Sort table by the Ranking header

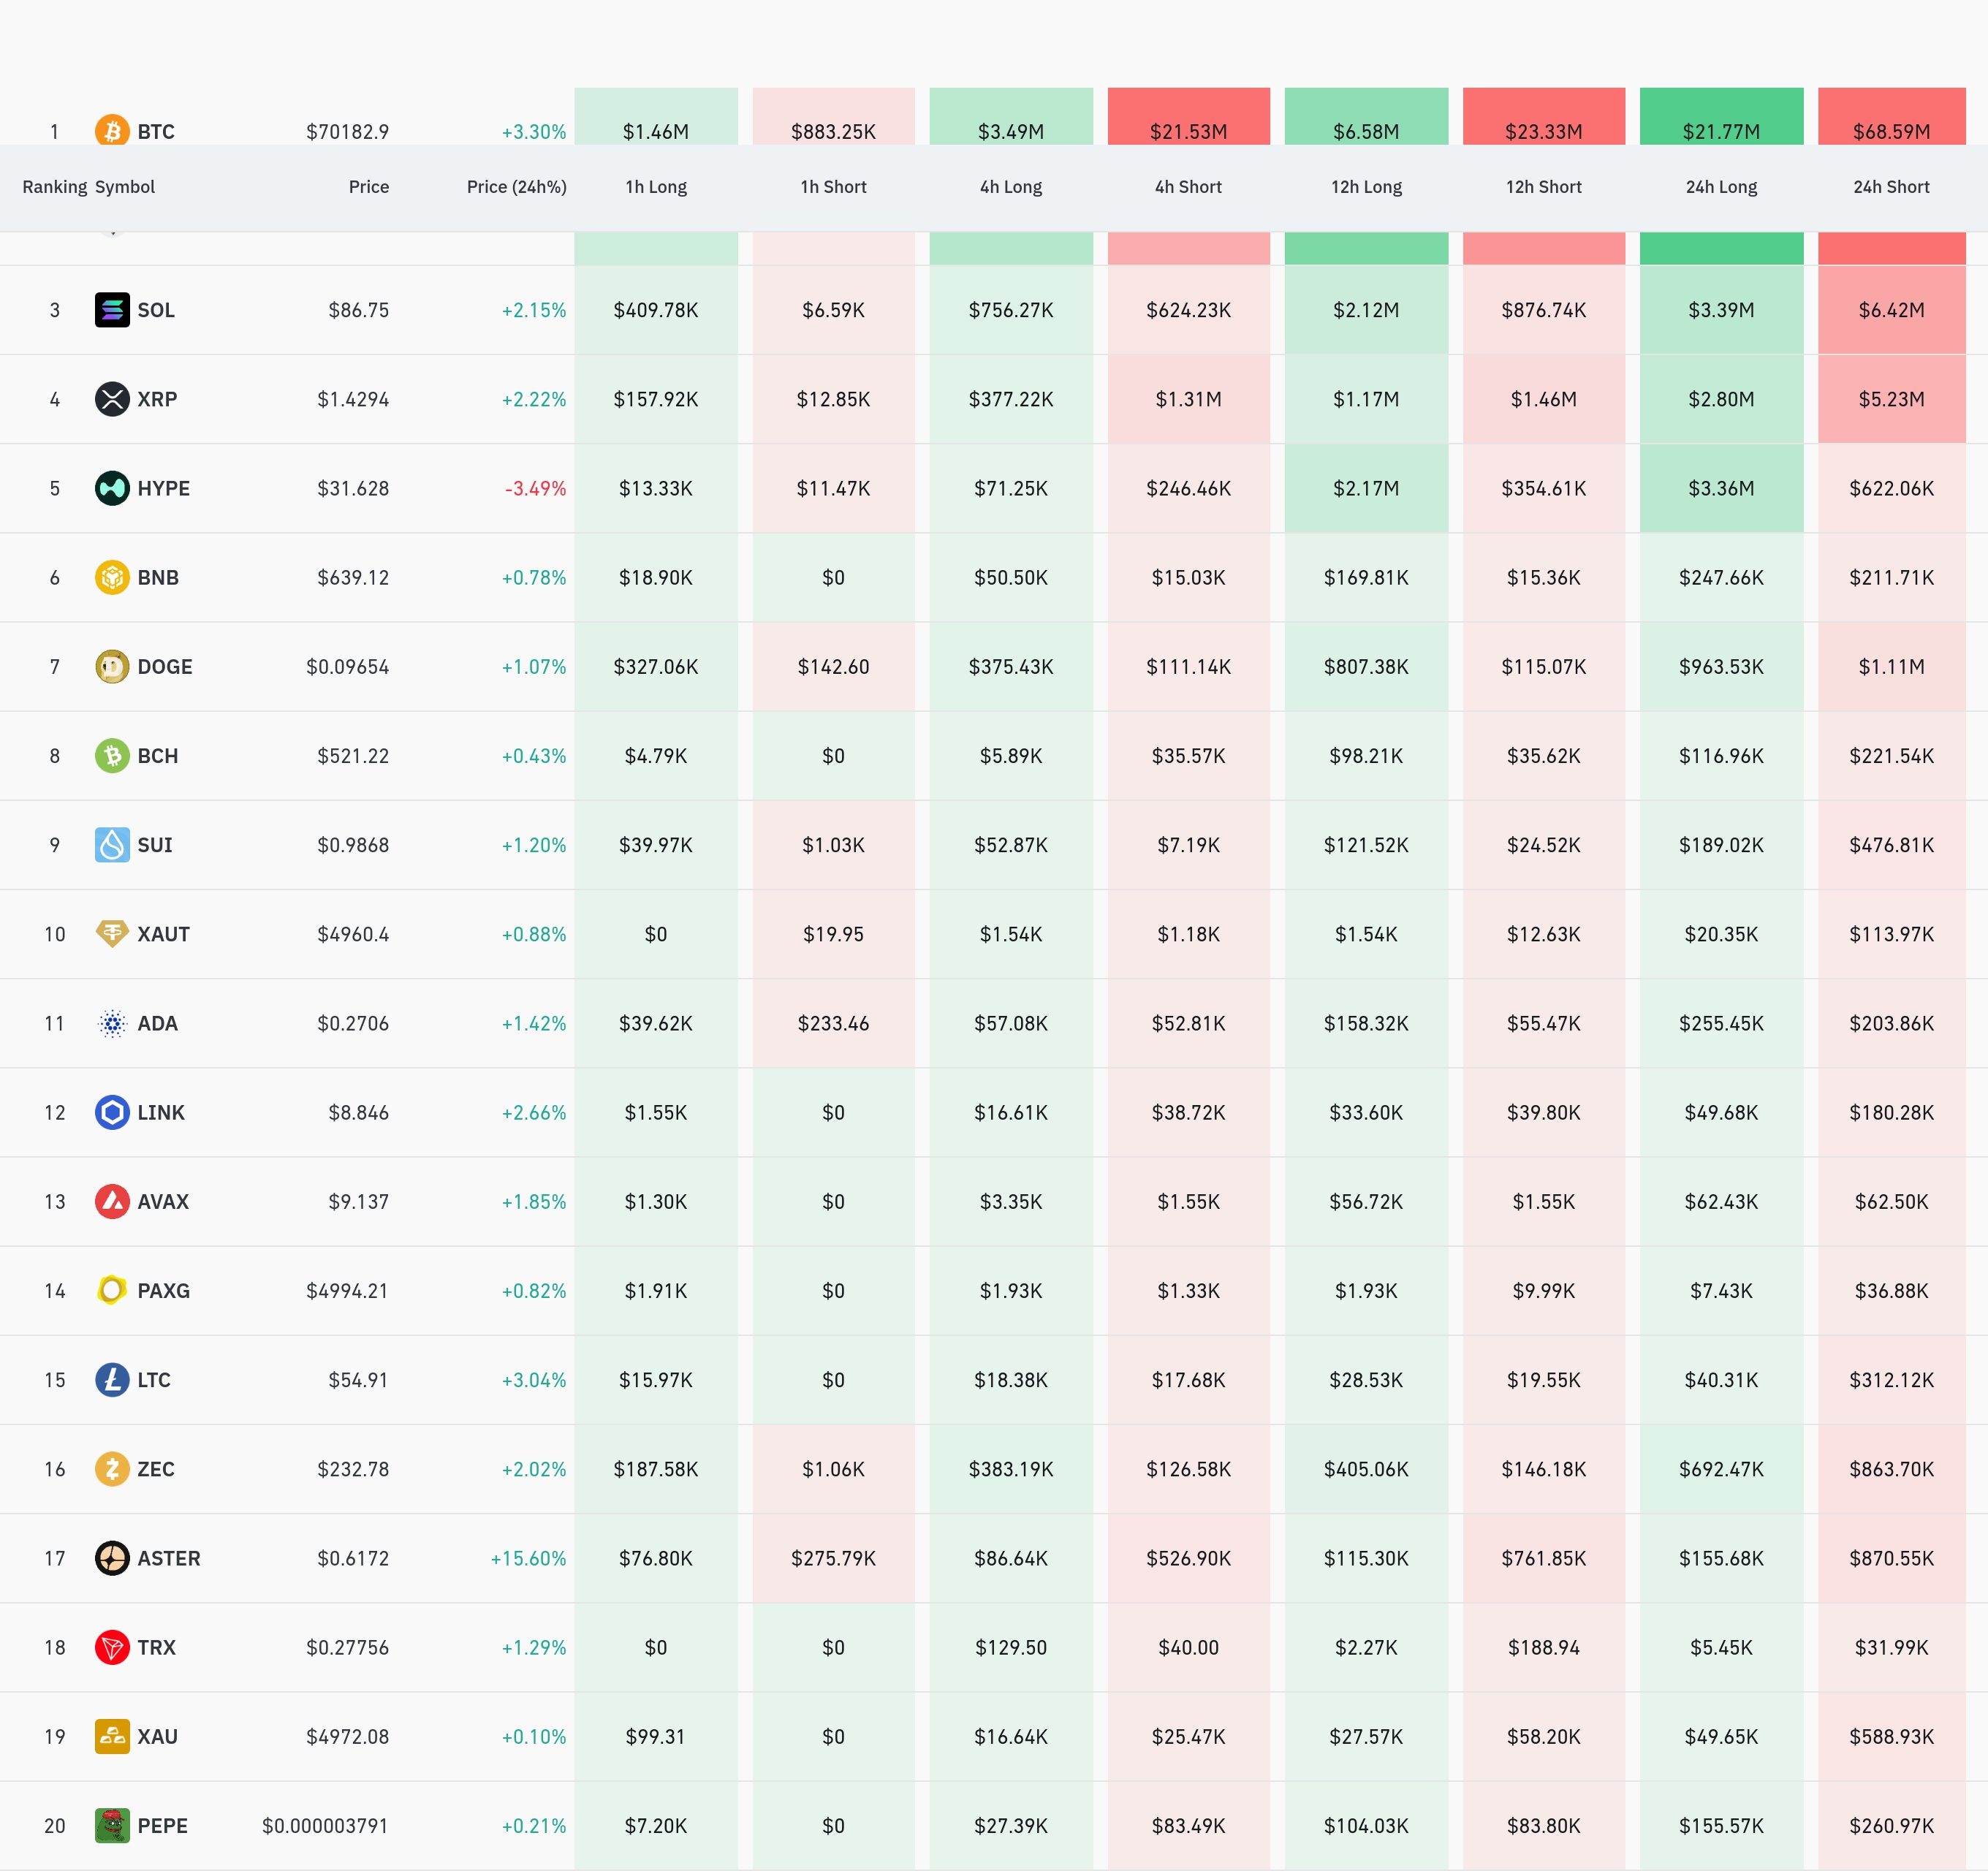54,187
